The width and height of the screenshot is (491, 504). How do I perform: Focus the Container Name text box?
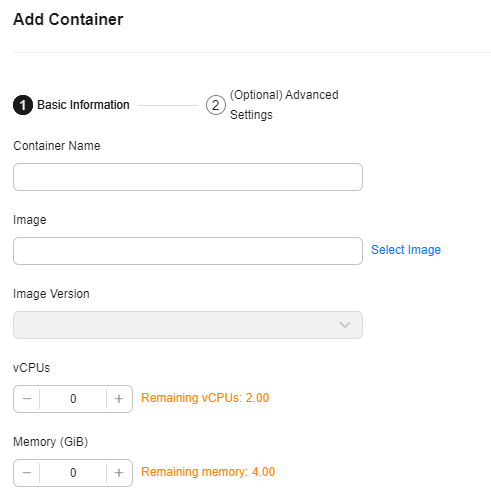(x=188, y=177)
